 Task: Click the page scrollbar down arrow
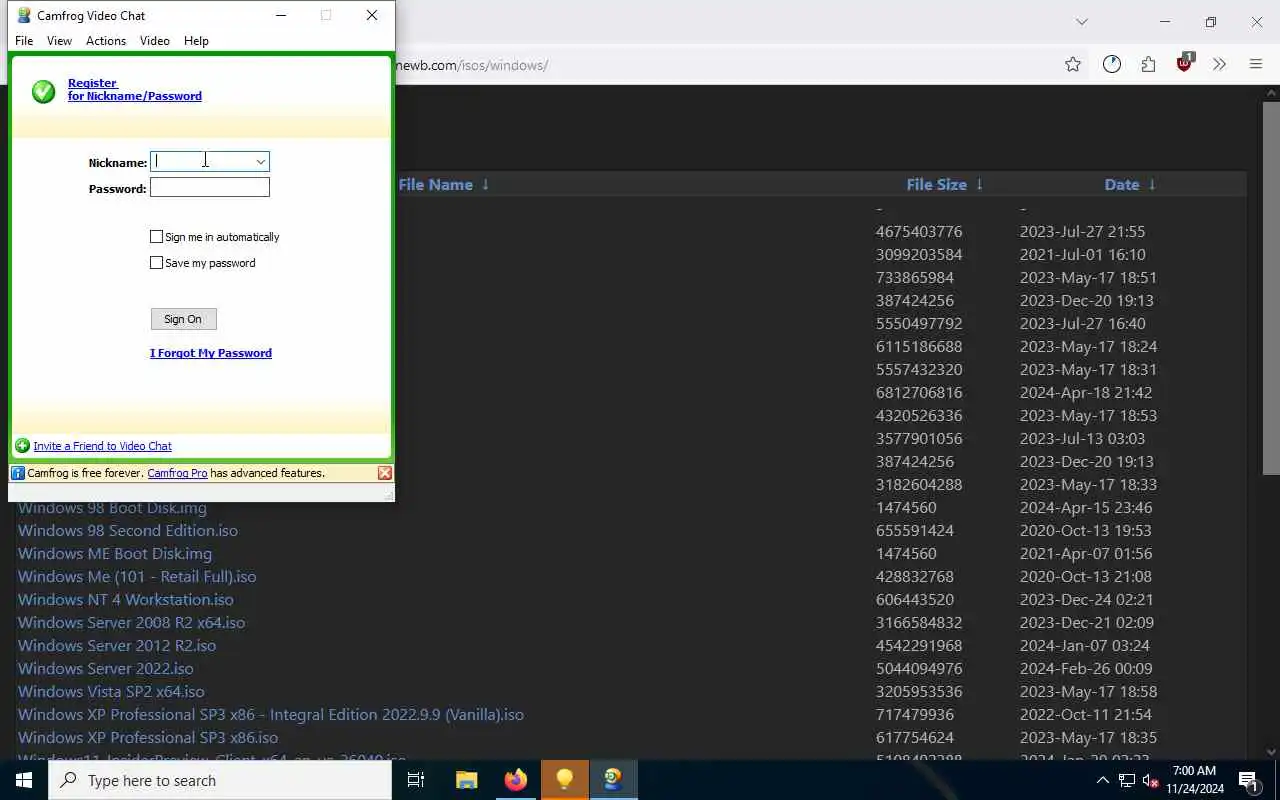pyautogui.click(x=1271, y=751)
